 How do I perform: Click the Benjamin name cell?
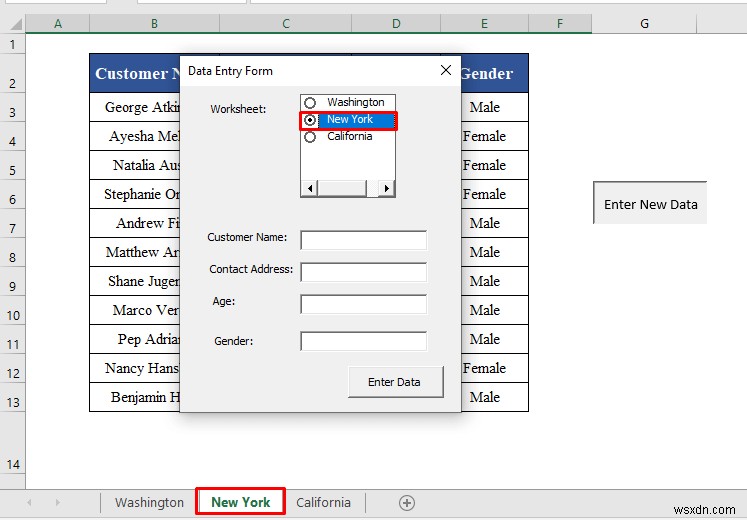tap(135, 397)
